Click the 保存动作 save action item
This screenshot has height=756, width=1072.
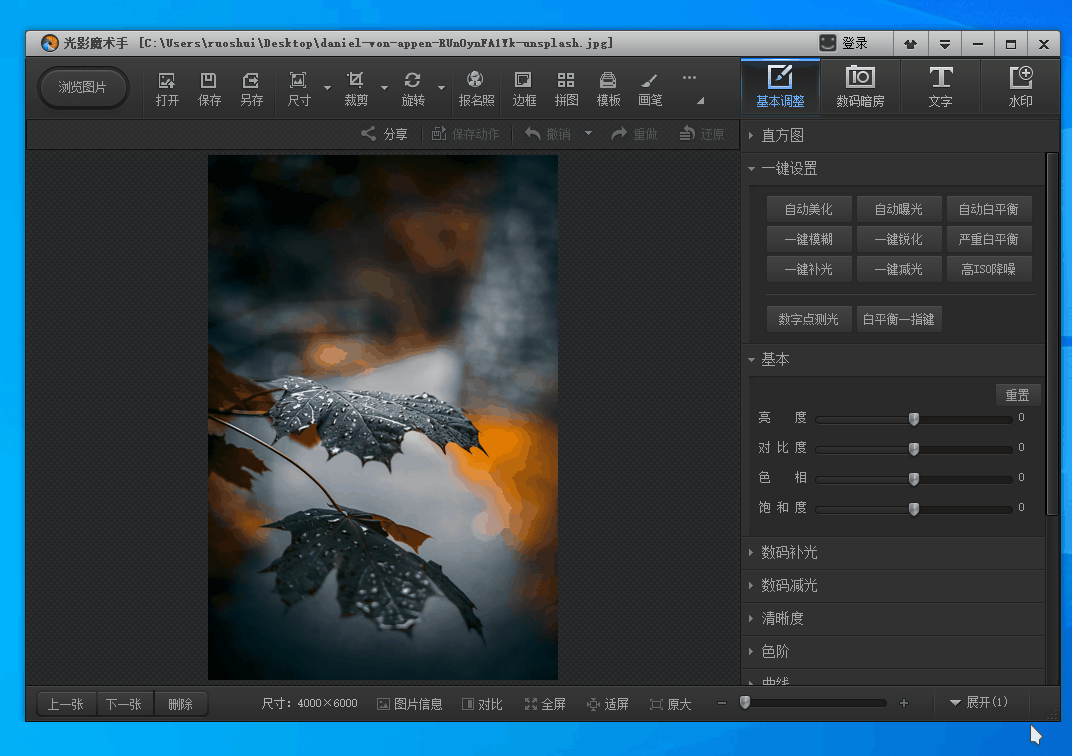pyautogui.click(x=465, y=134)
